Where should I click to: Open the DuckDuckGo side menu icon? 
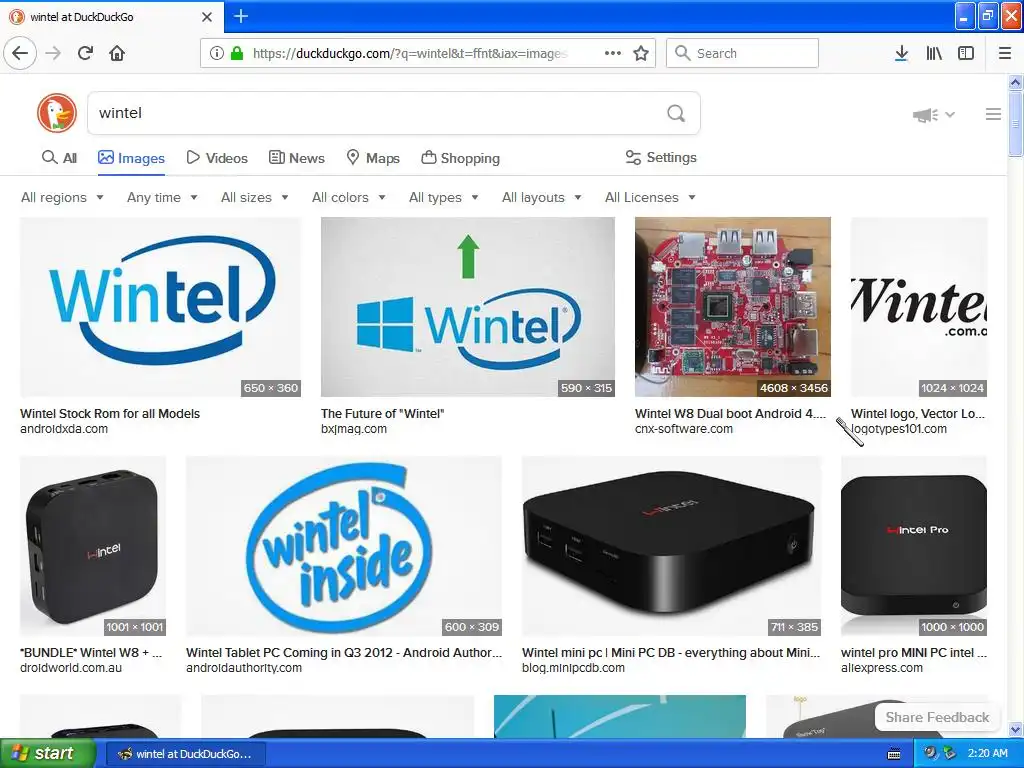click(993, 114)
